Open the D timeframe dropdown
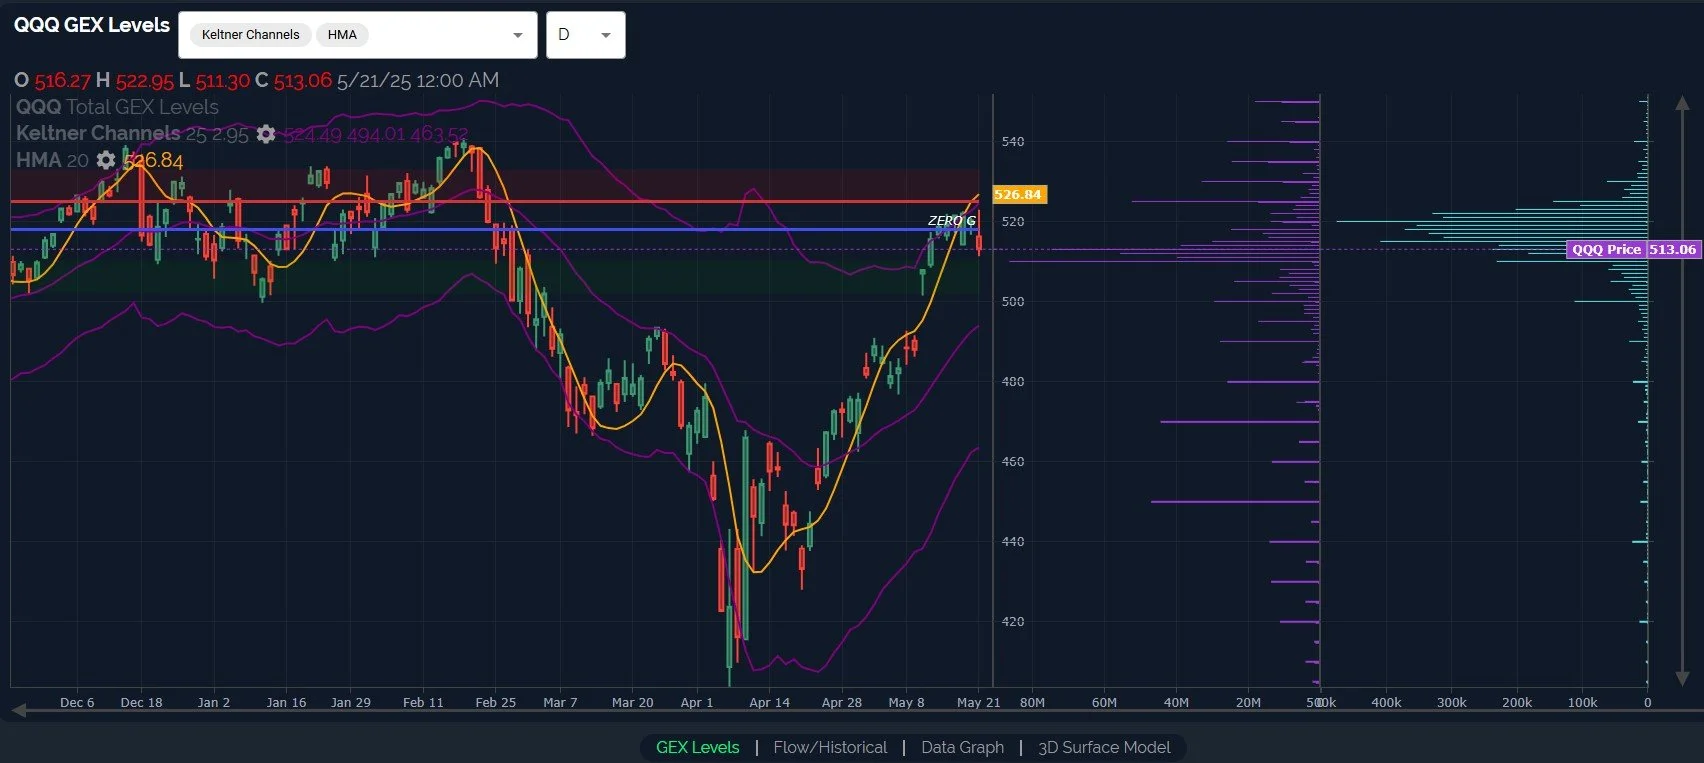1704x763 pixels. click(x=586, y=35)
